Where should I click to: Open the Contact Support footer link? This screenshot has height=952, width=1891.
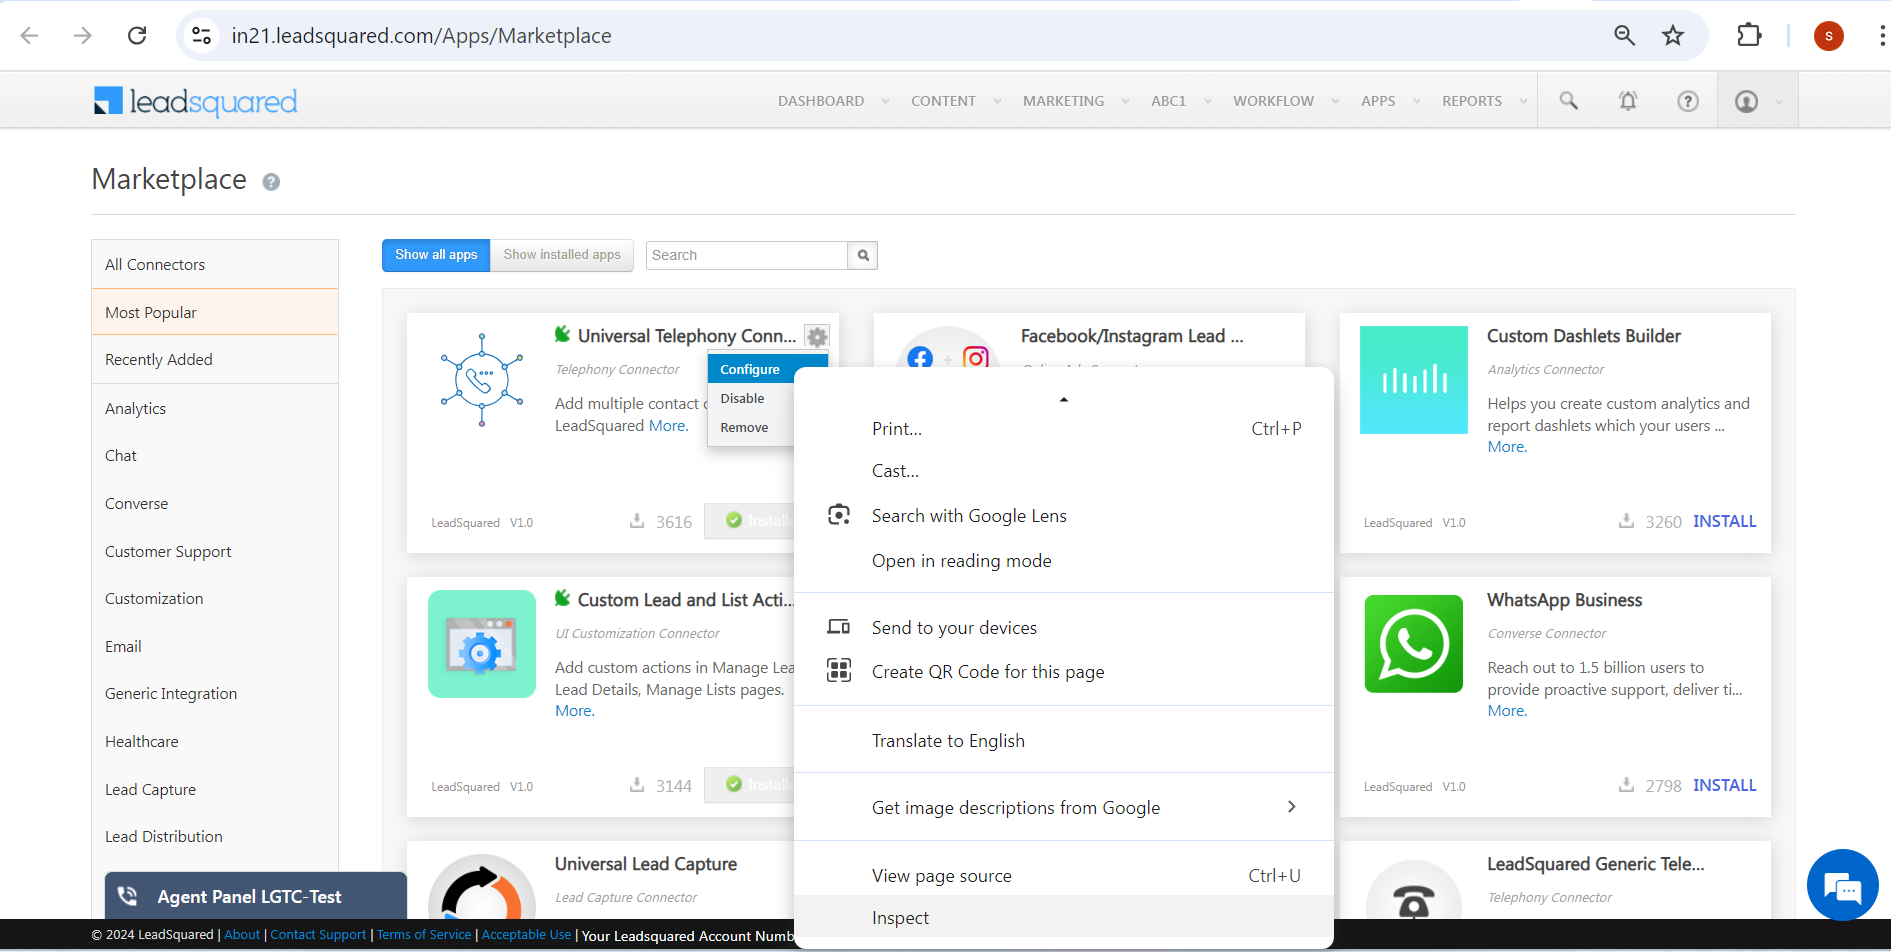[318, 935]
